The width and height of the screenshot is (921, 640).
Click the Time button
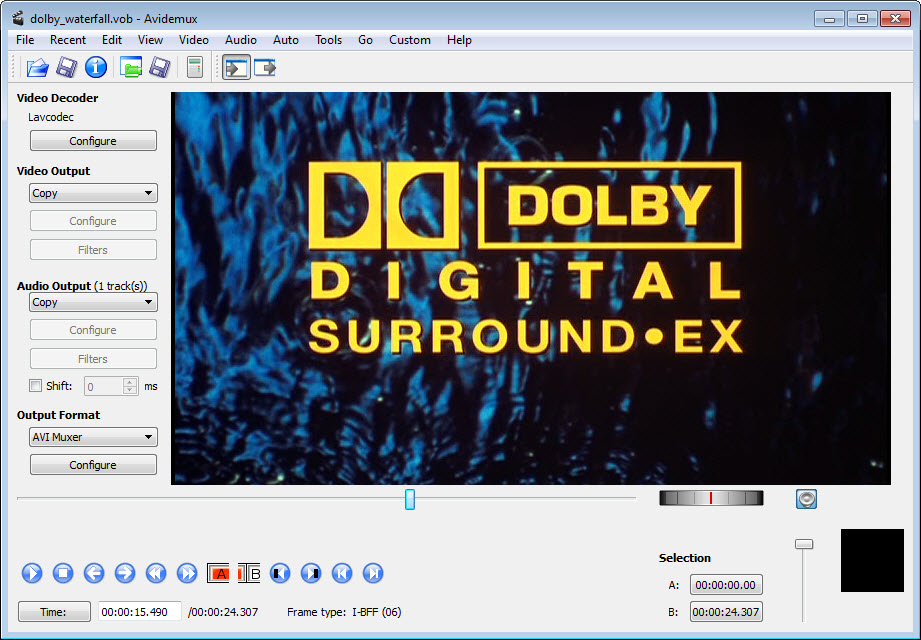[54, 612]
